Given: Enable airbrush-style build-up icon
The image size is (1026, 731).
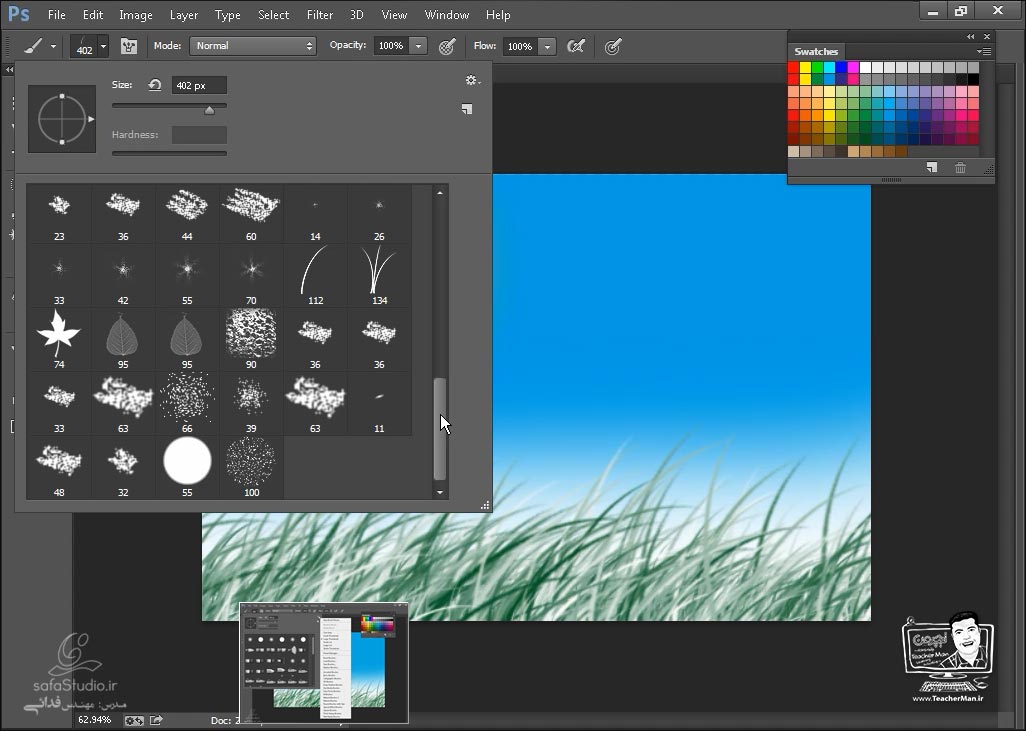Looking at the screenshot, I should click(576, 46).
